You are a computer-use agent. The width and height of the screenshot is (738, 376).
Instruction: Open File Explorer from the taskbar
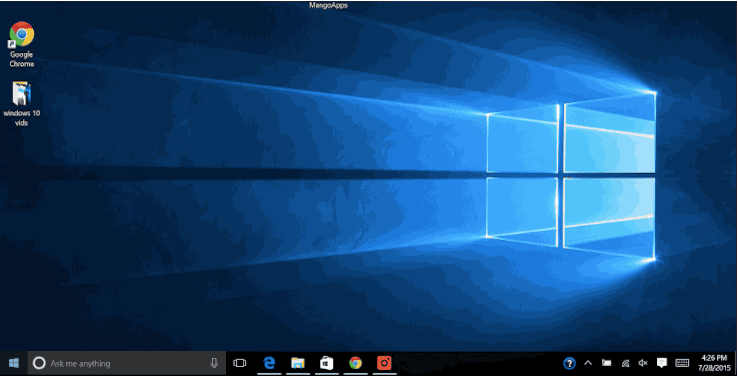tap(298, 363)
